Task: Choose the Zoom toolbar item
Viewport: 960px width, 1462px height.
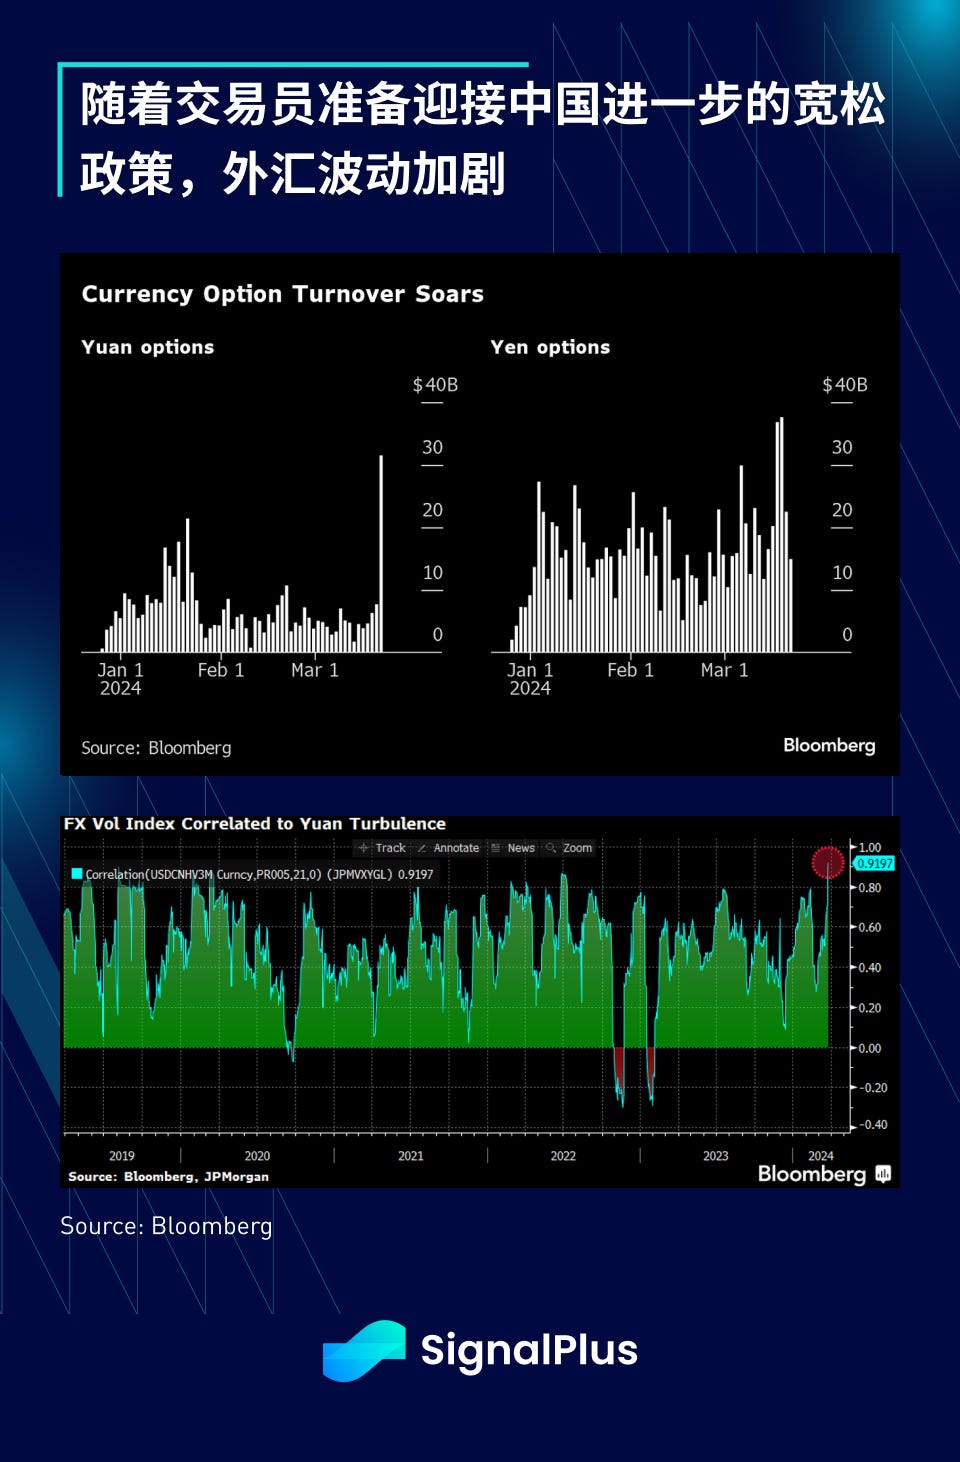Action: click(577, 848)
